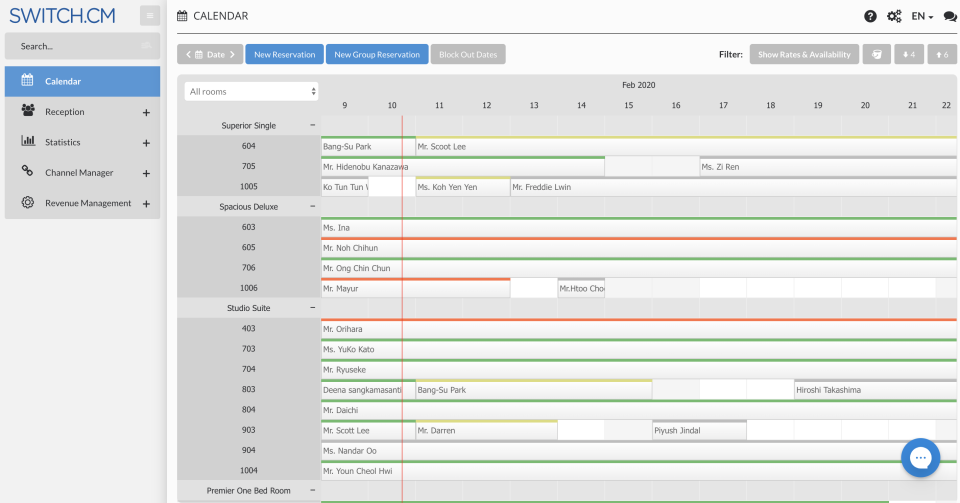Screen dimensions: 960x503
Task: Click the up arrow 6 filter button
Action: [942, 54]
